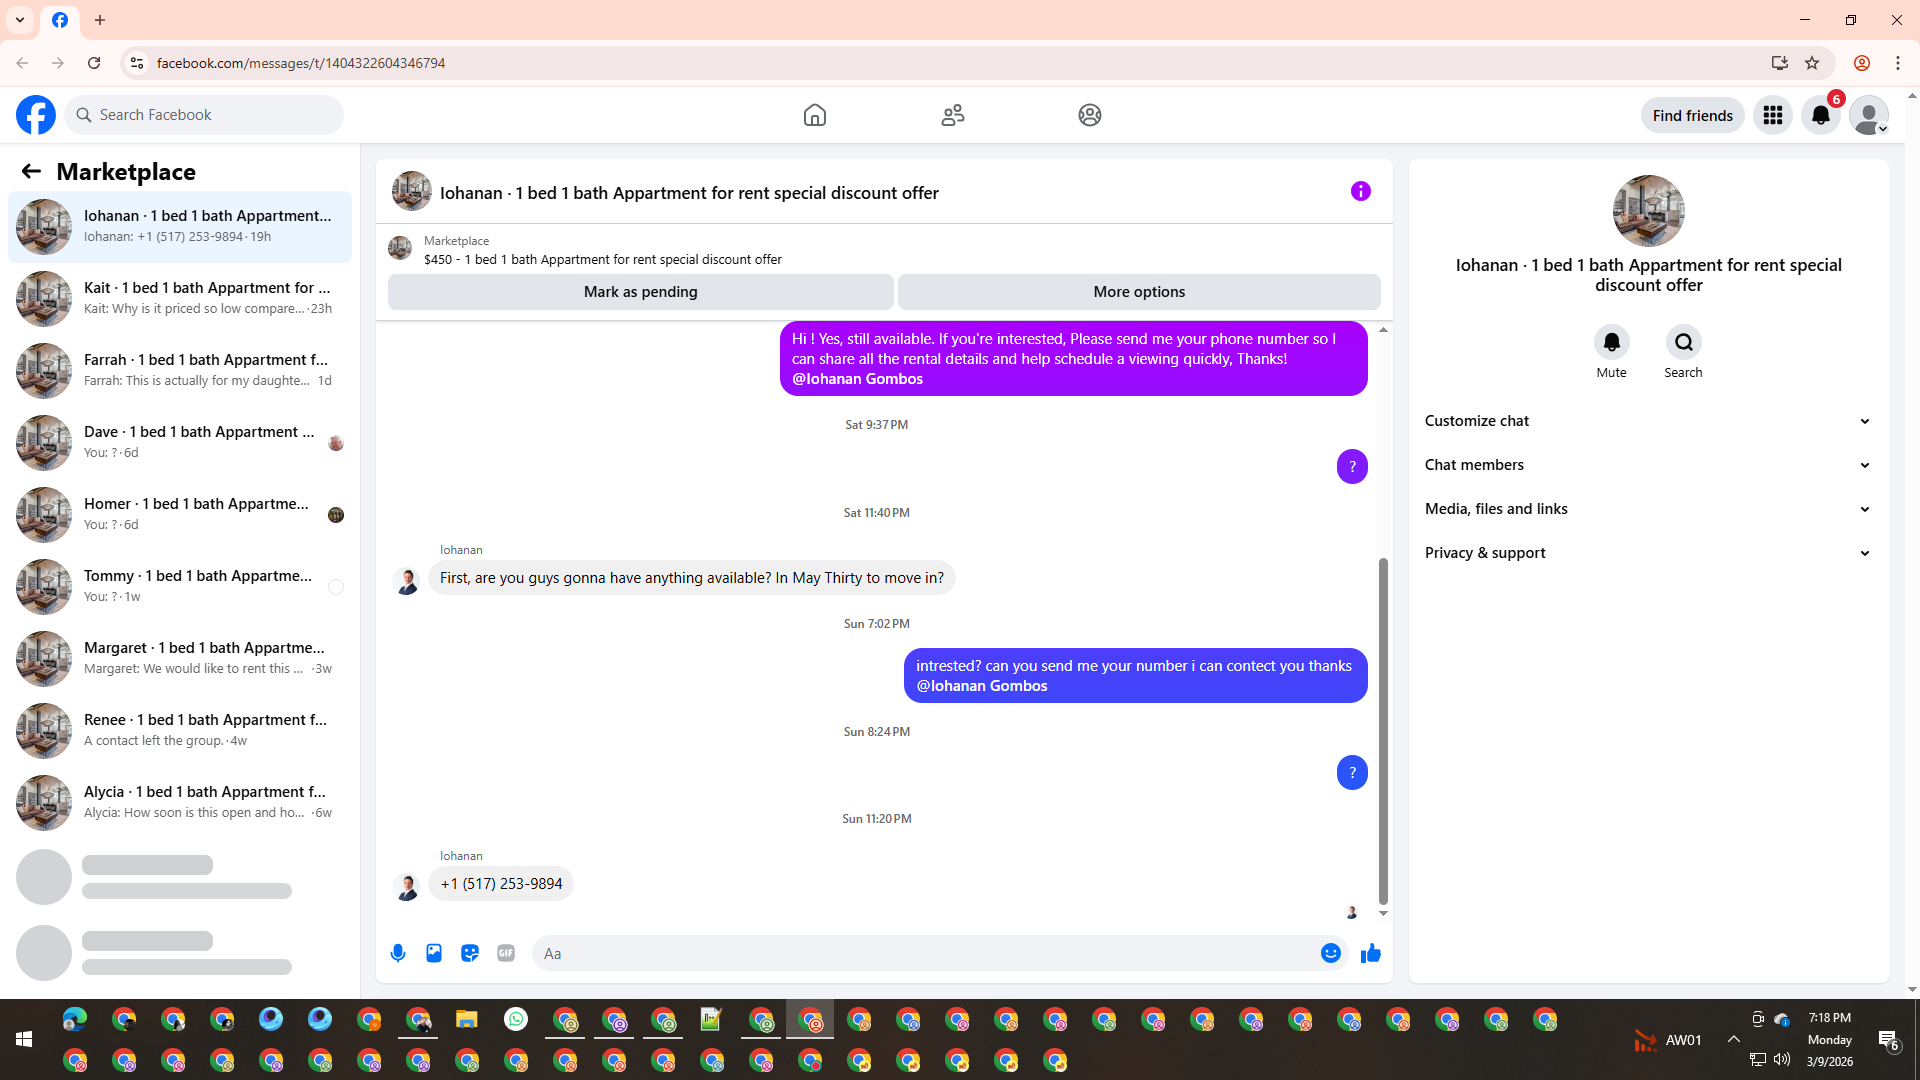The width and height of the screenshot is (1920, 1080).
Task: Go to the Facebook Home tab
Action: pos(814,115)
